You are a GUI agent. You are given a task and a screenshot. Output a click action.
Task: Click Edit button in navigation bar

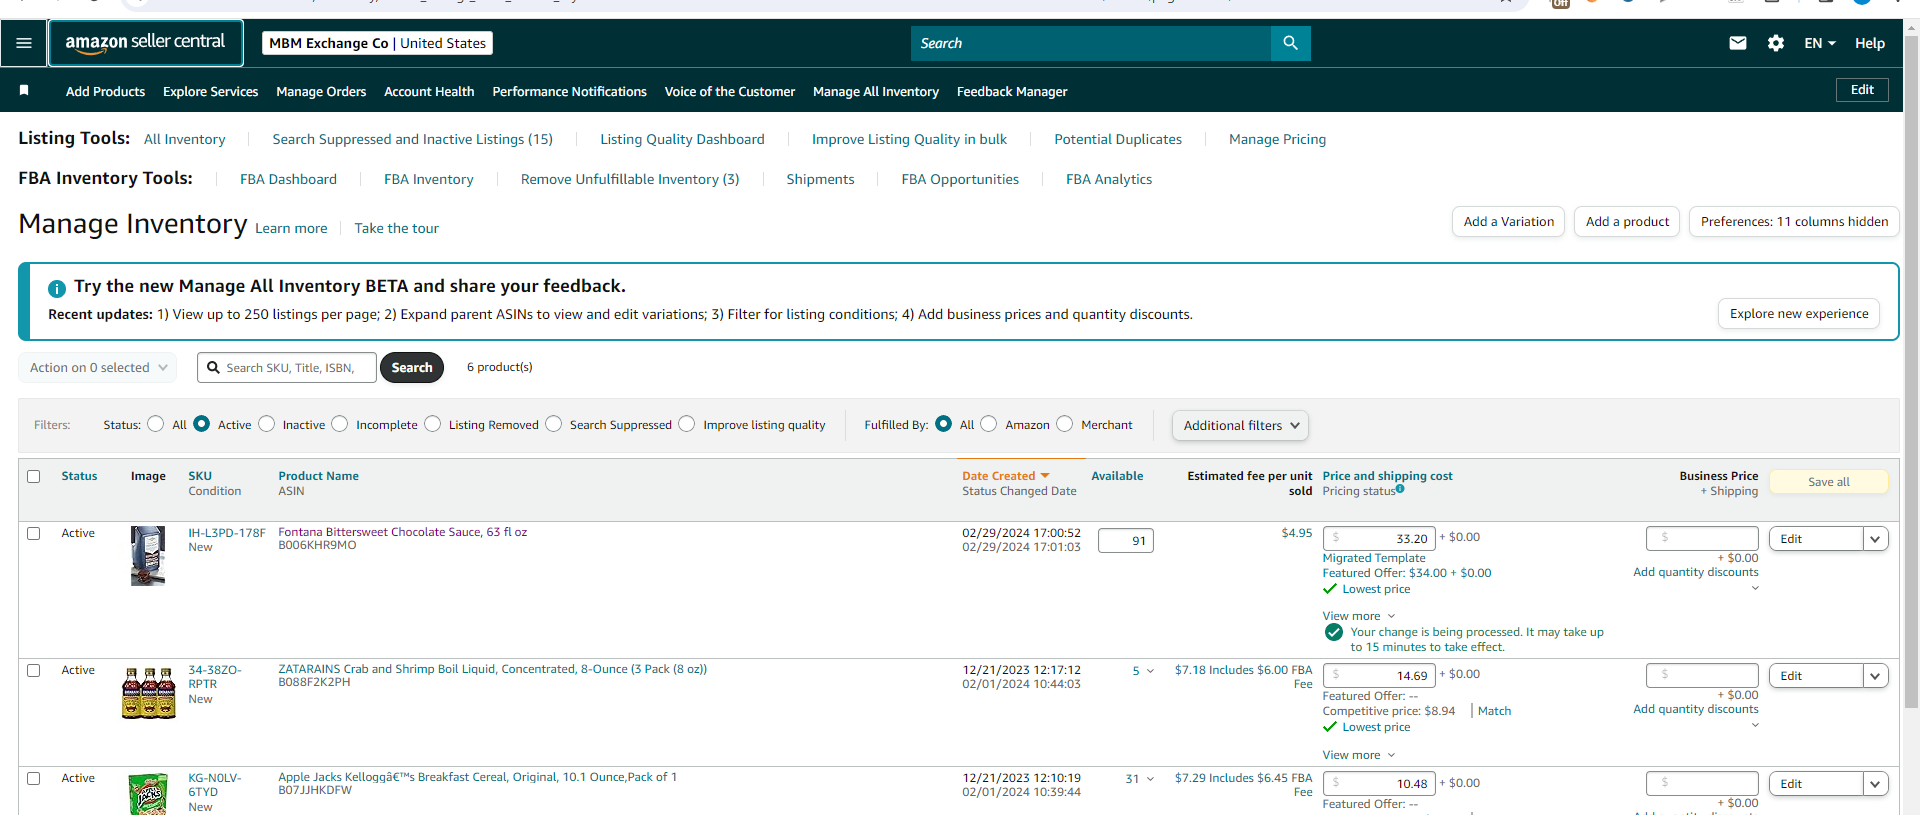(1862, 90)
